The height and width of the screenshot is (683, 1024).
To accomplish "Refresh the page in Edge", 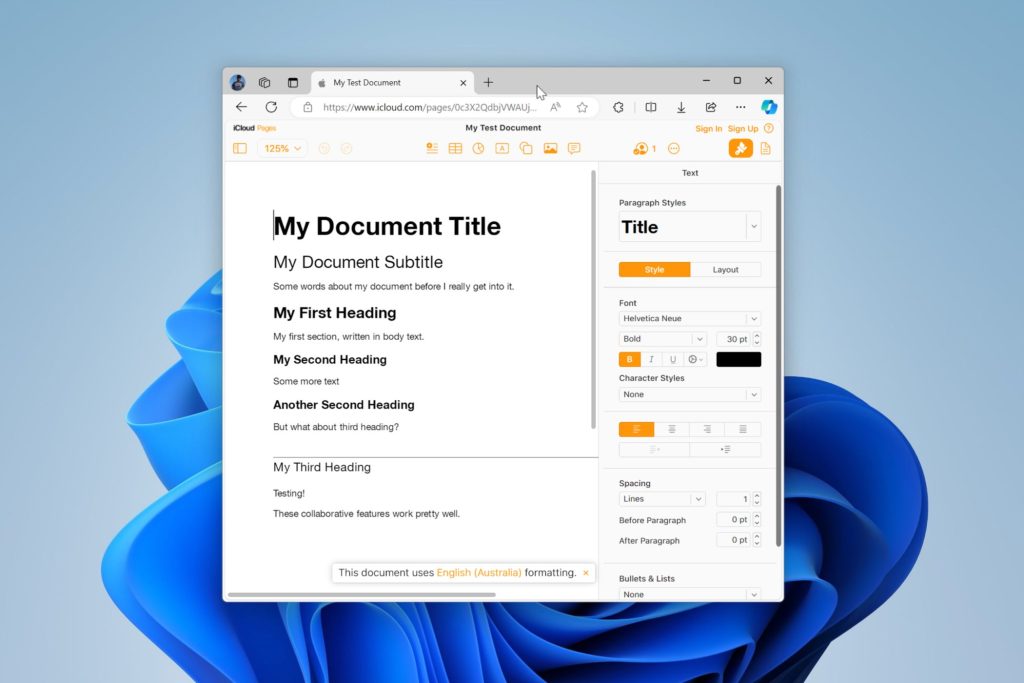I will (x=272, y=107).
